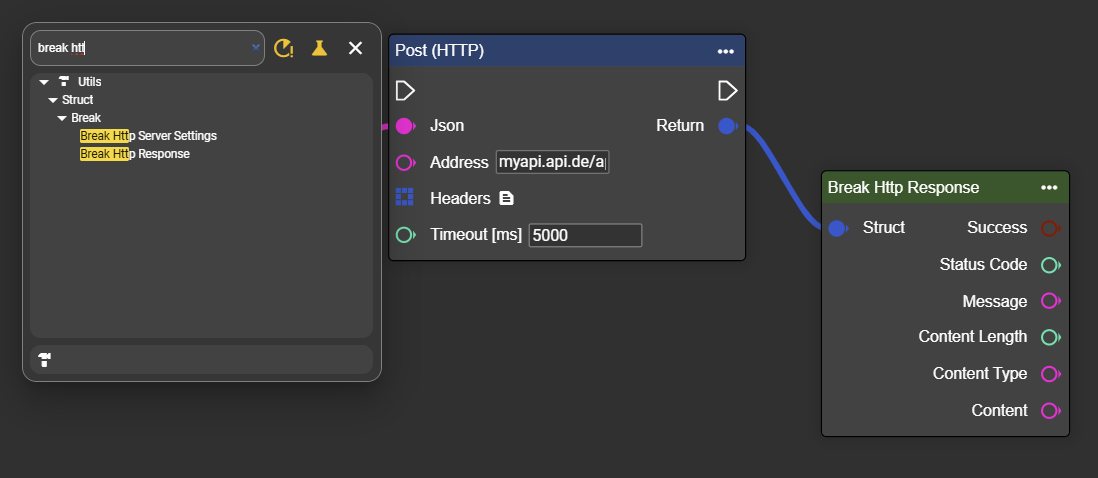Close the node search panel
The image size is (1098, 478).
[x=355, y=48]
